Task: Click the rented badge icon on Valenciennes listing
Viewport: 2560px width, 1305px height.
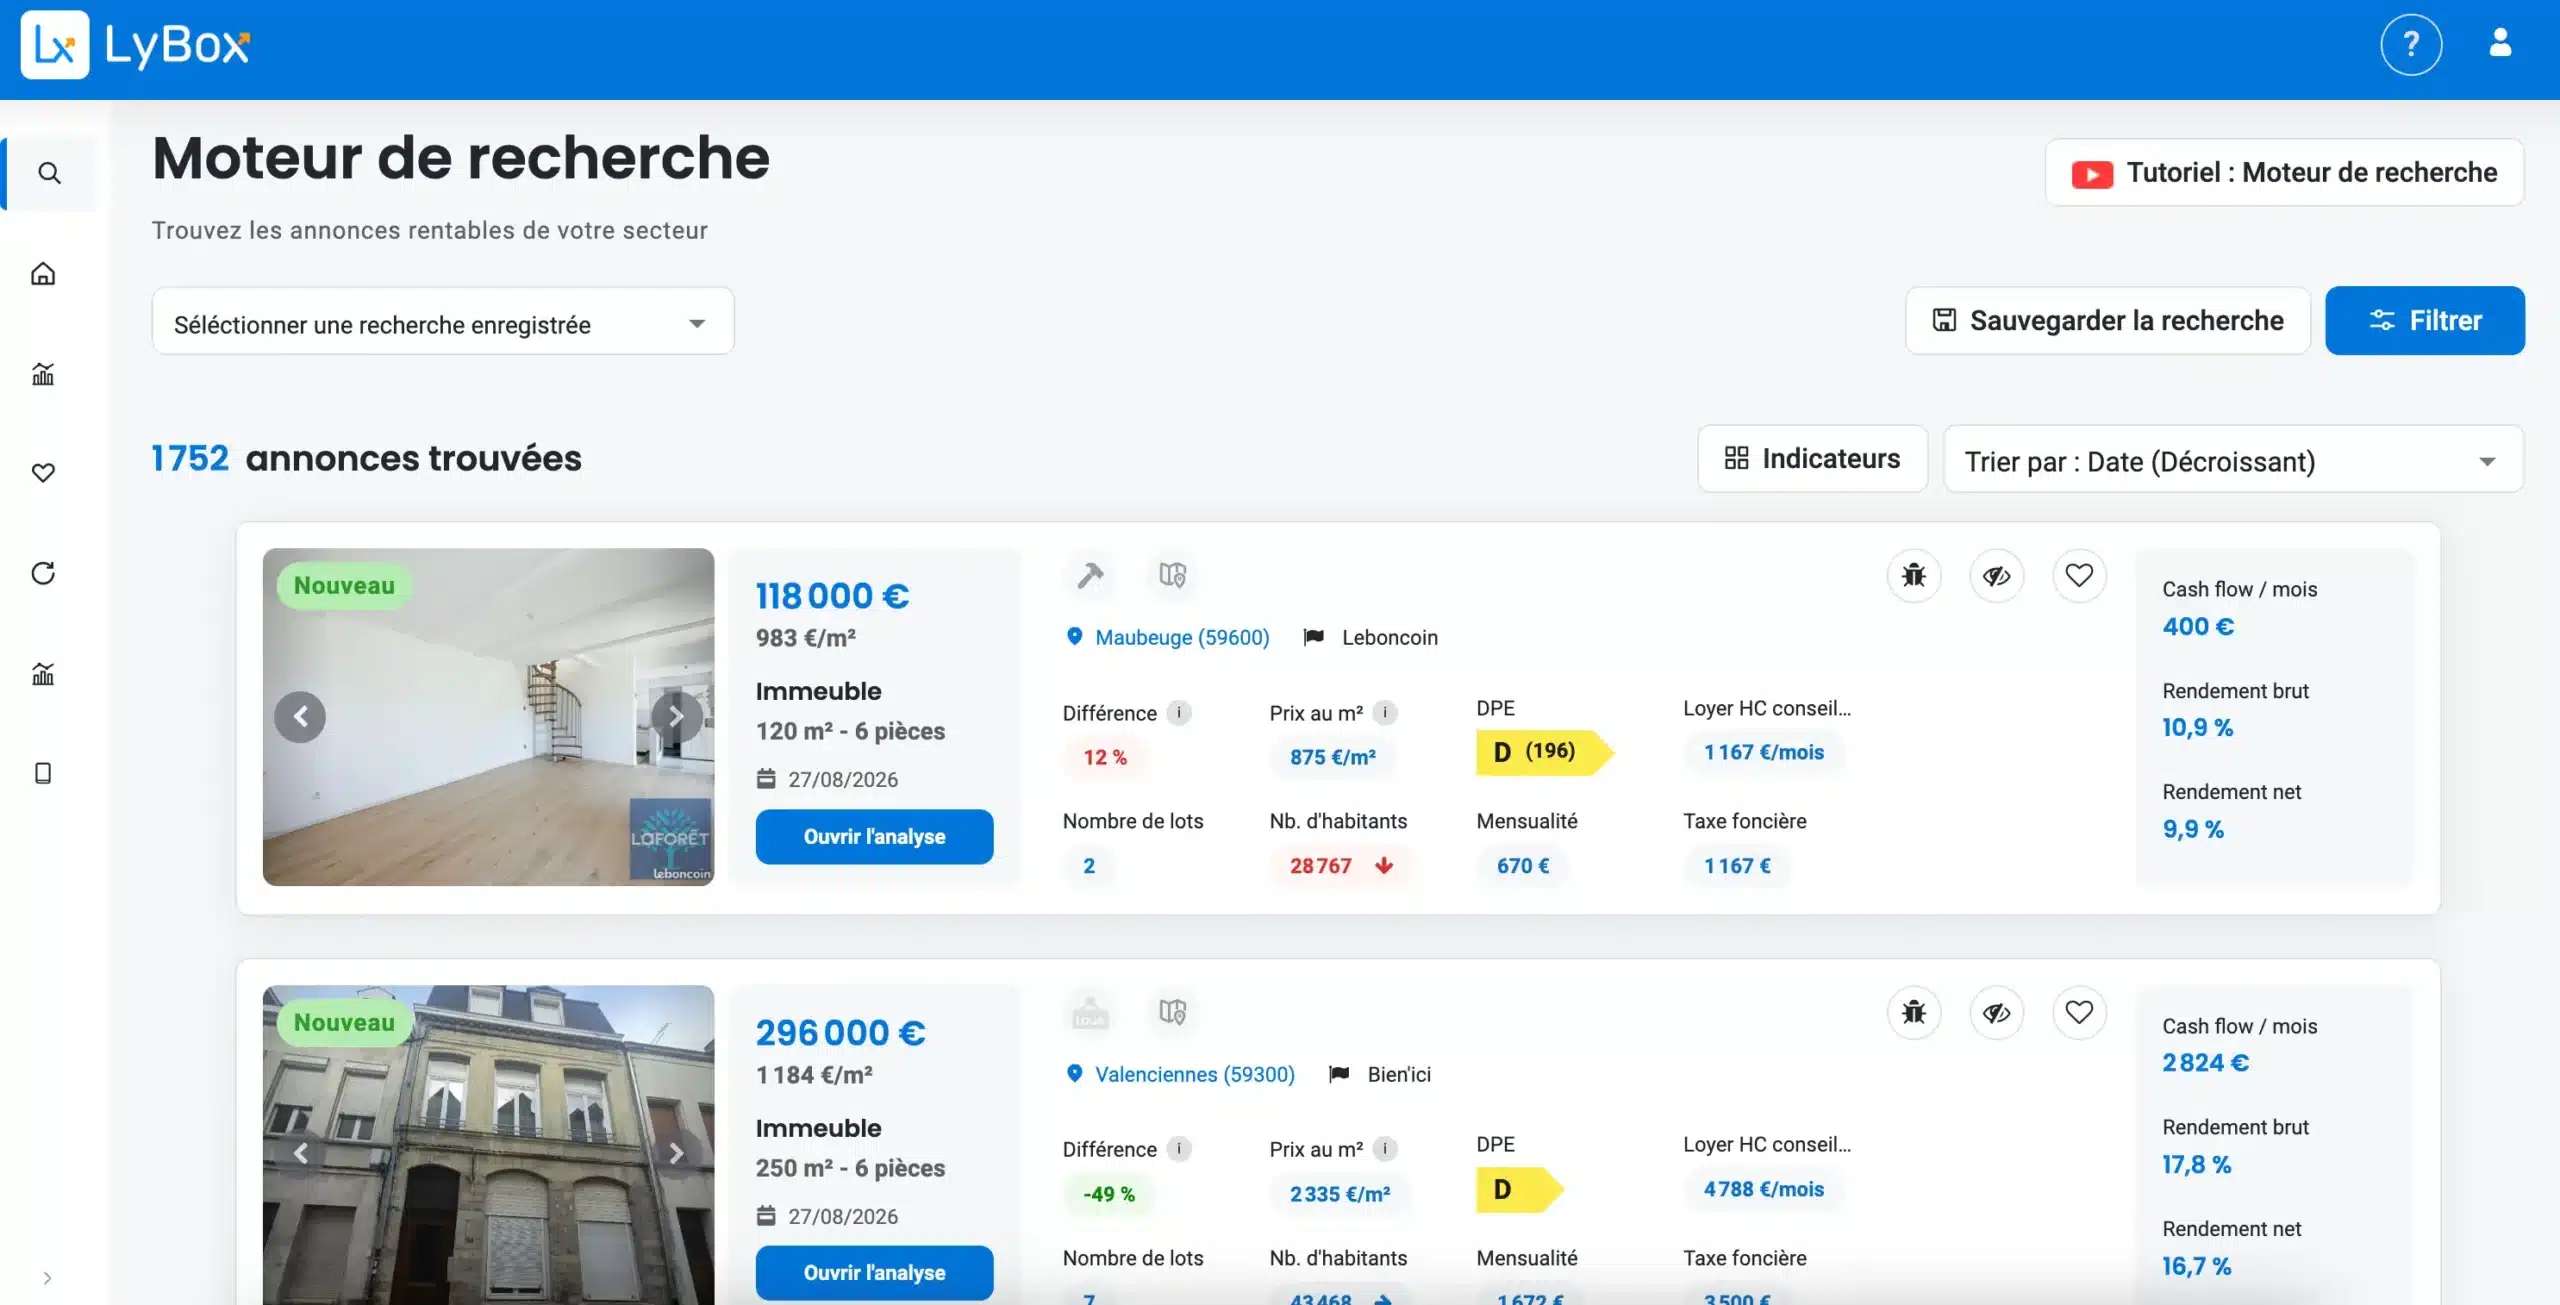Action: [x=1090, y=1012]
